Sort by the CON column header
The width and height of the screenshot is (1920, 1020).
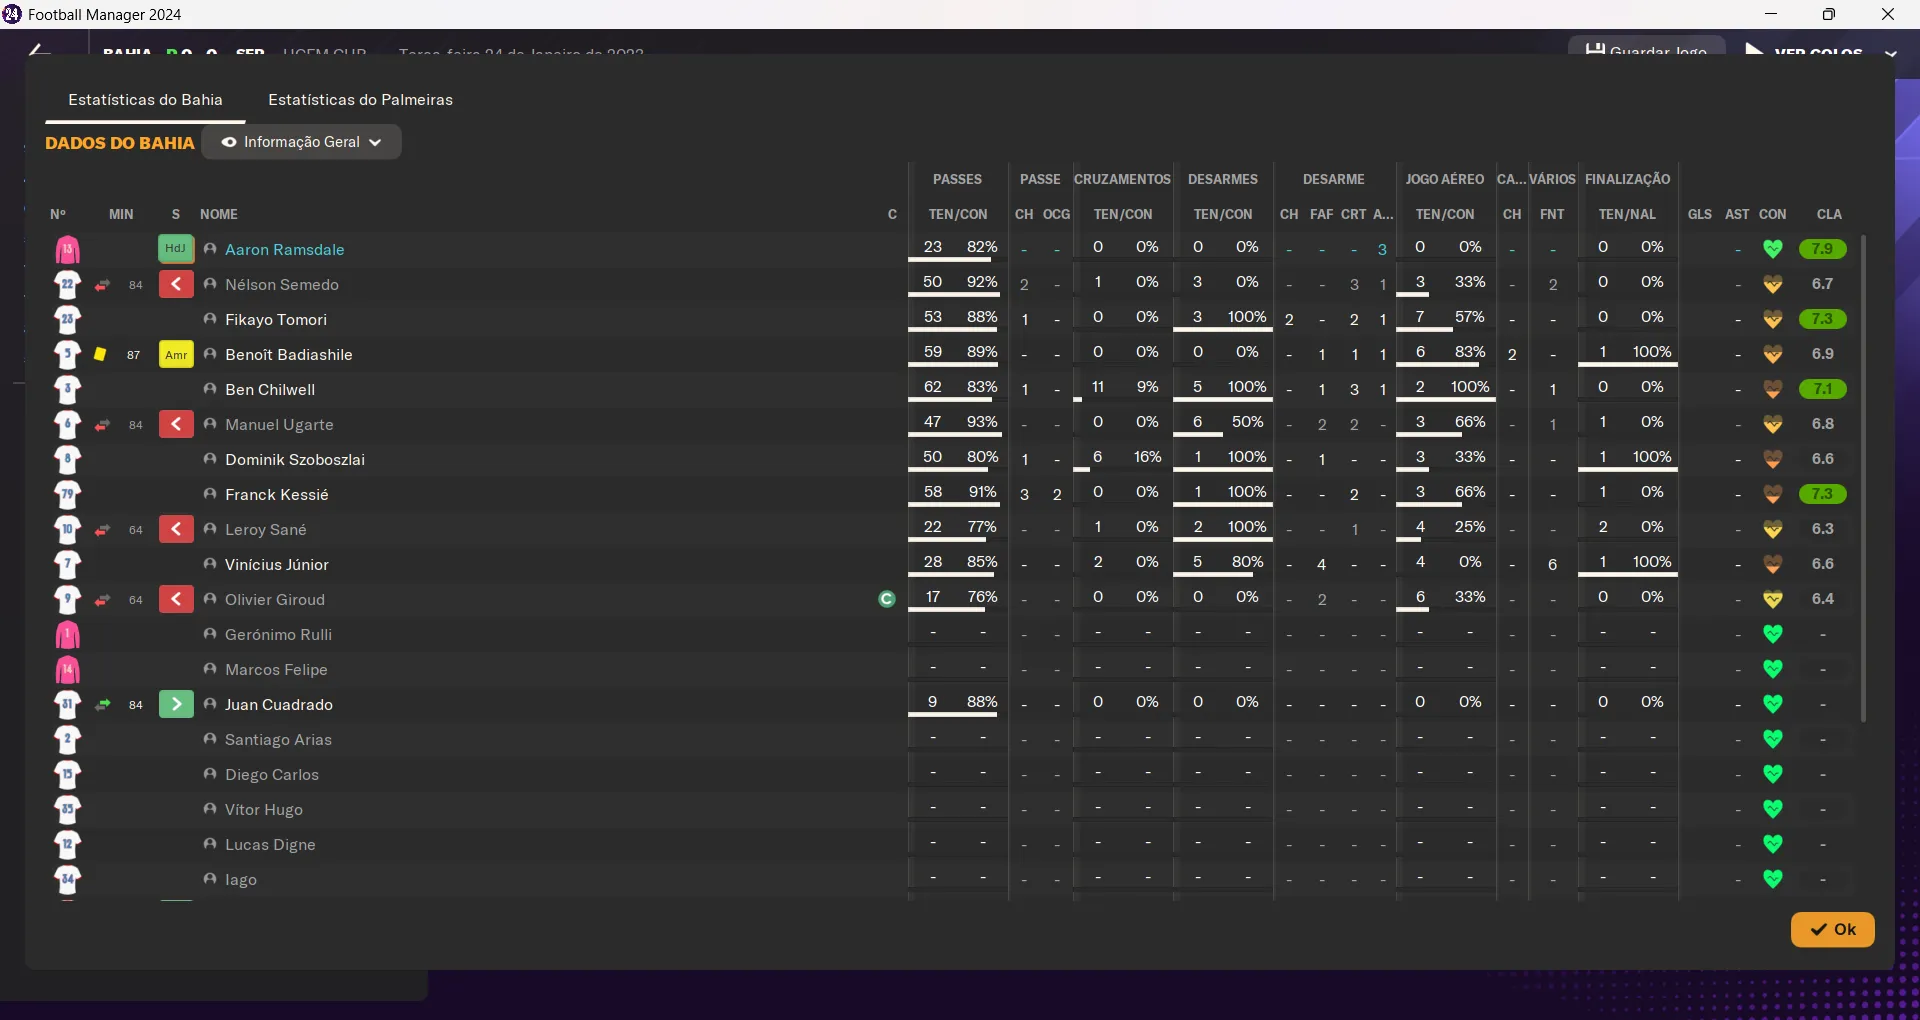click(1773, 214)
